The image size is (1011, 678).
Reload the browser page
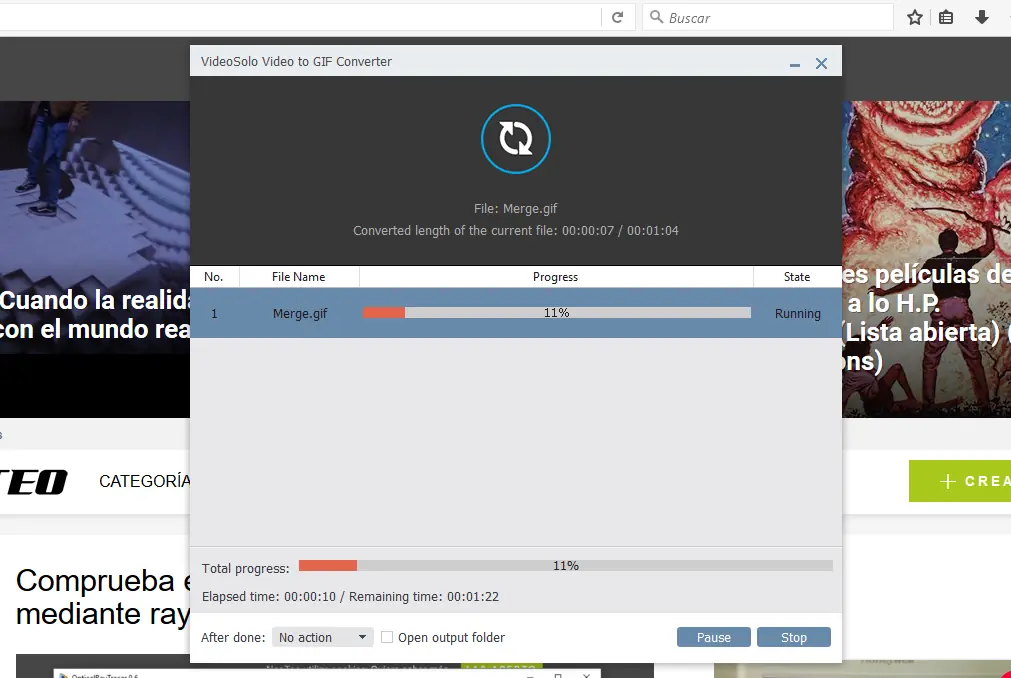tap(617, 17)
